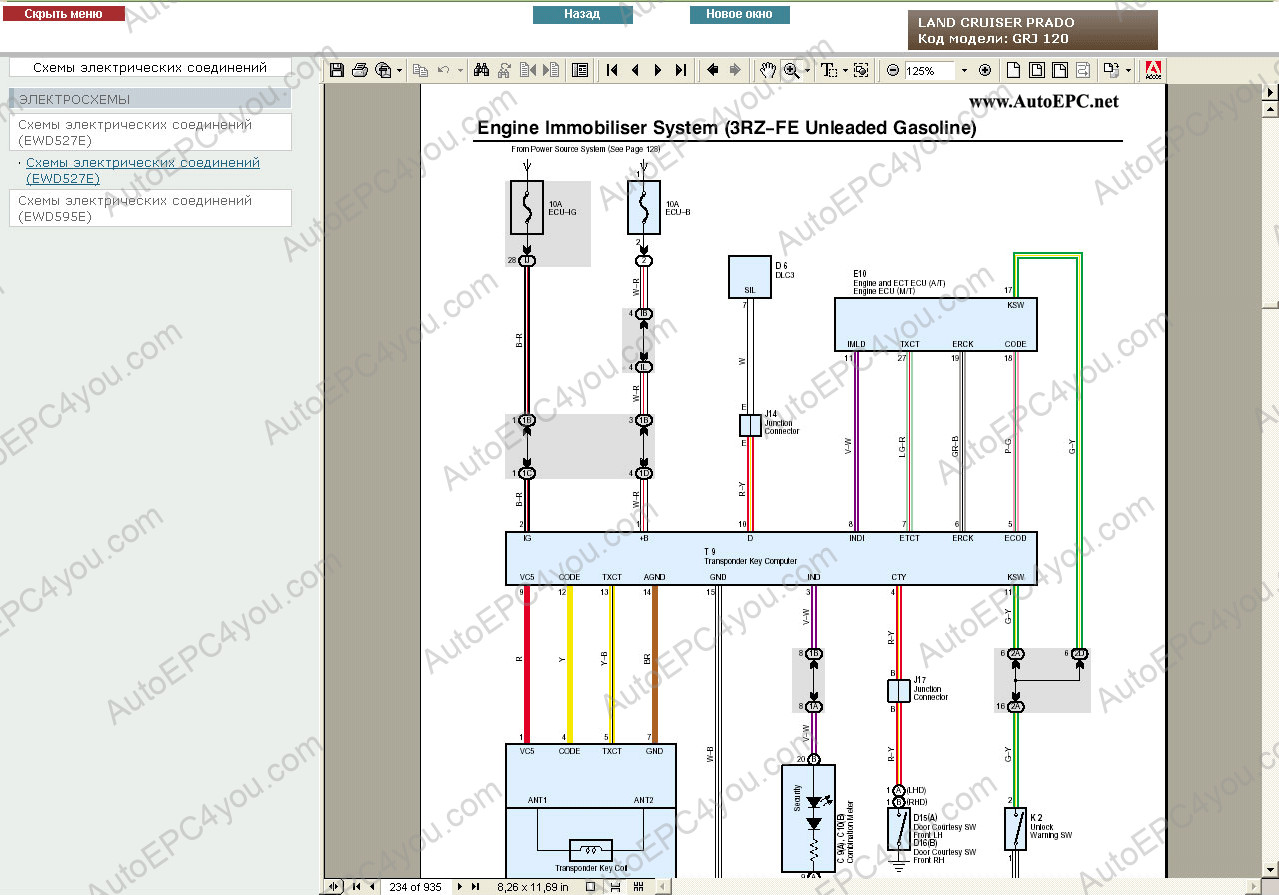
Task: Click the zoom out minus button
Action: 893,70
